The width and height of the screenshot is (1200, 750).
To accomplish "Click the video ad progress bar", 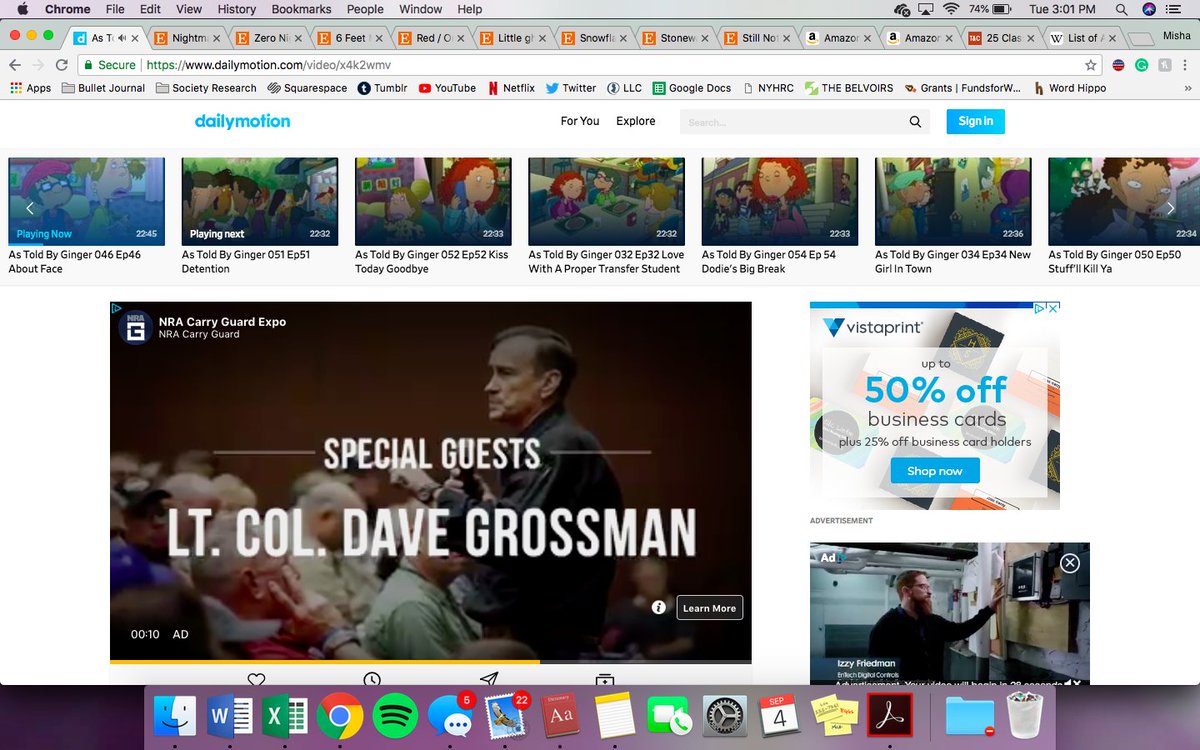I will [430, 662].
